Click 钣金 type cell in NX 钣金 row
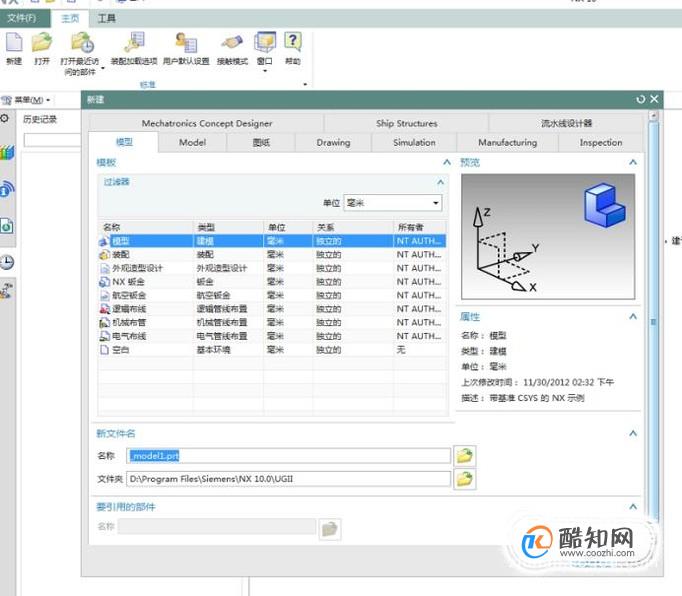This screenshot has width=682, height=596. tap(228, 282)
